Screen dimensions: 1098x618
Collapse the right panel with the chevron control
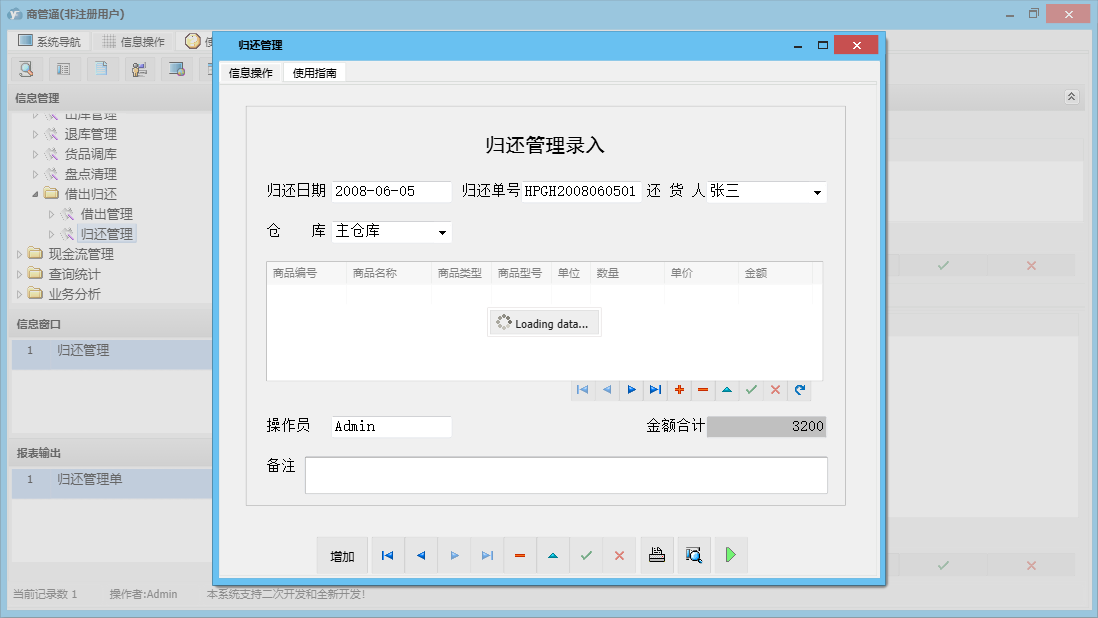(1070, 97)
